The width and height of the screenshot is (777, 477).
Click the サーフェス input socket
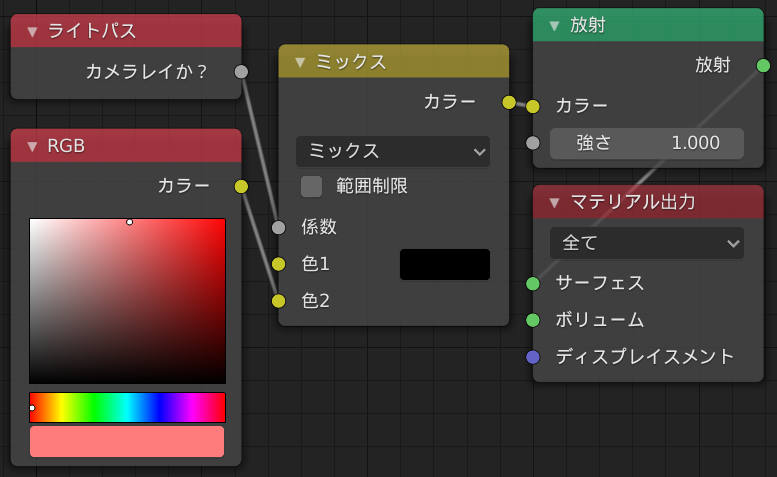[x=533, y=283]
